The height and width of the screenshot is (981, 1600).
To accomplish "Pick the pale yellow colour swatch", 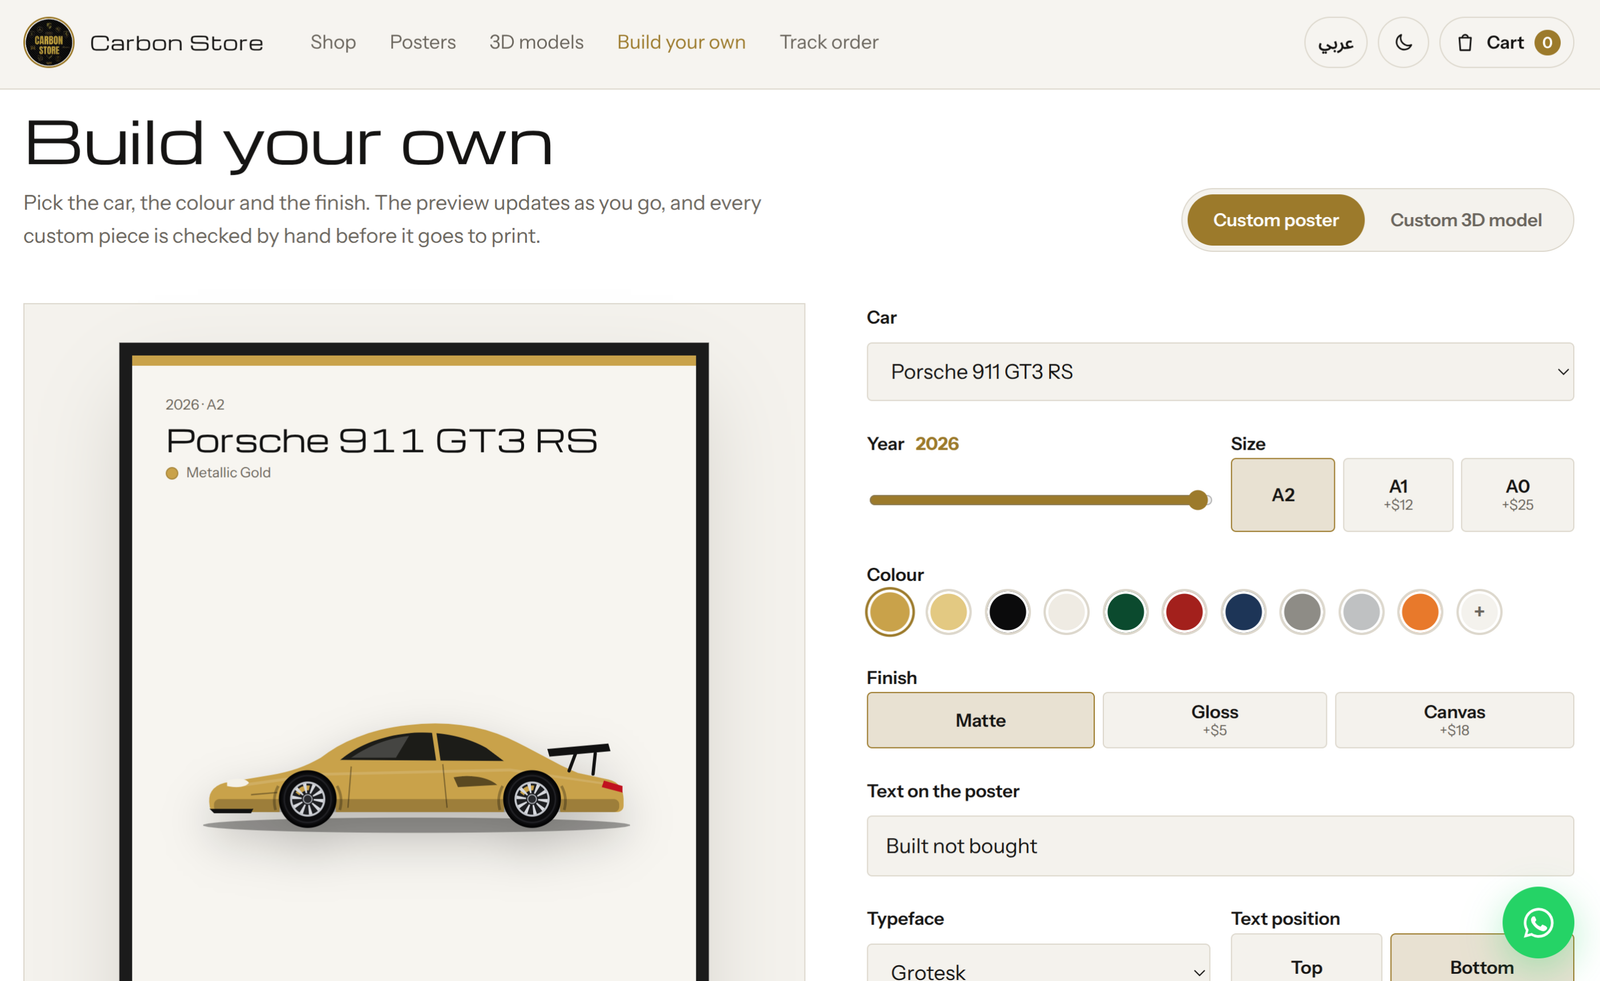I will pos(948,612).
